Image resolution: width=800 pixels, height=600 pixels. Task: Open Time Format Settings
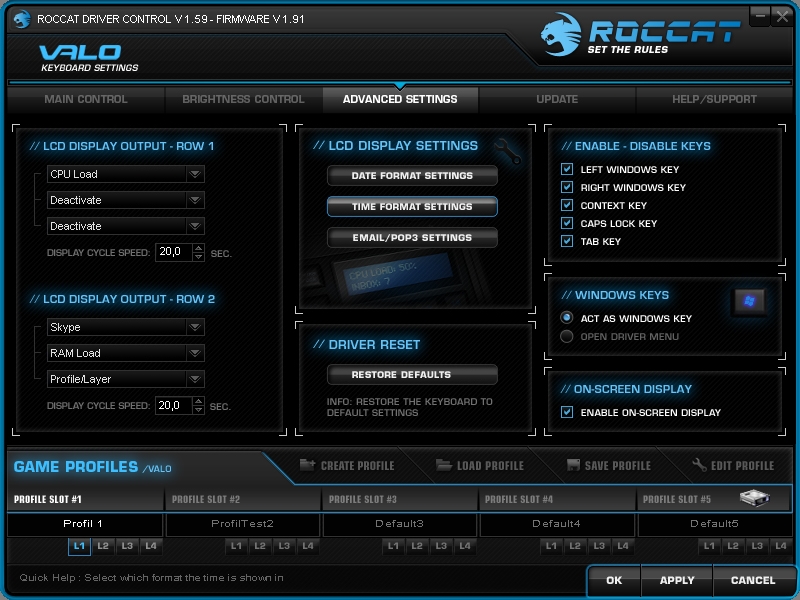point(412,207)
